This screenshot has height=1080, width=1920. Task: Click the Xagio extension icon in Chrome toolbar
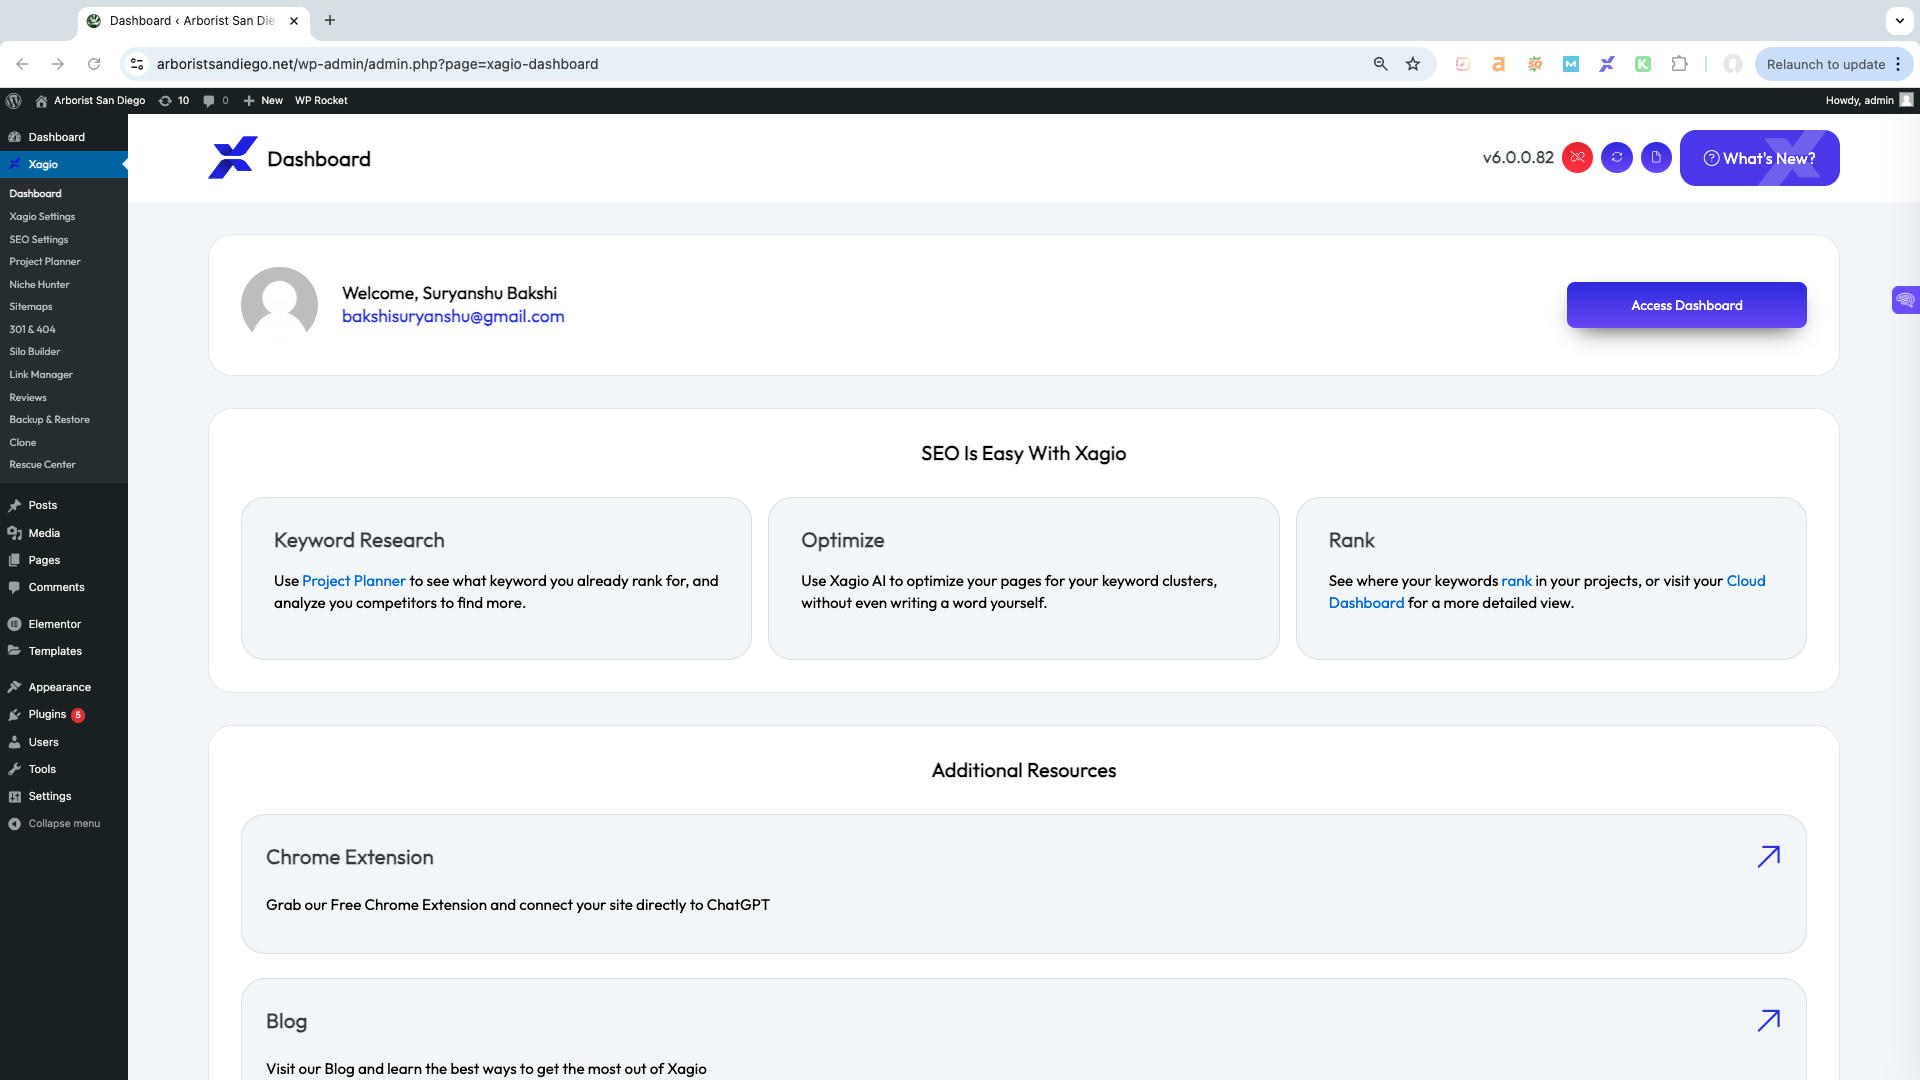(1607, 64)
